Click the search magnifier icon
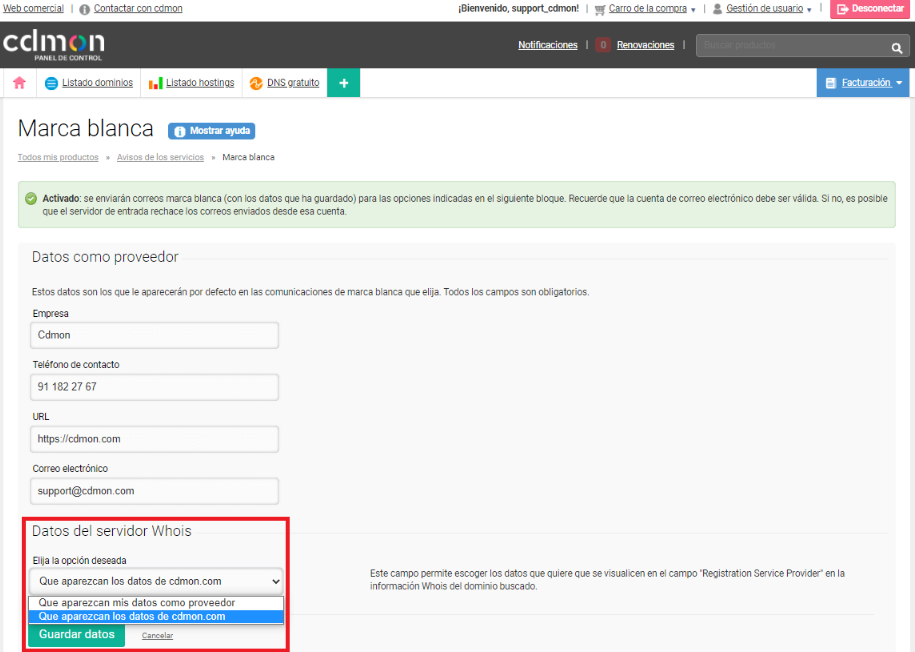 897,48
